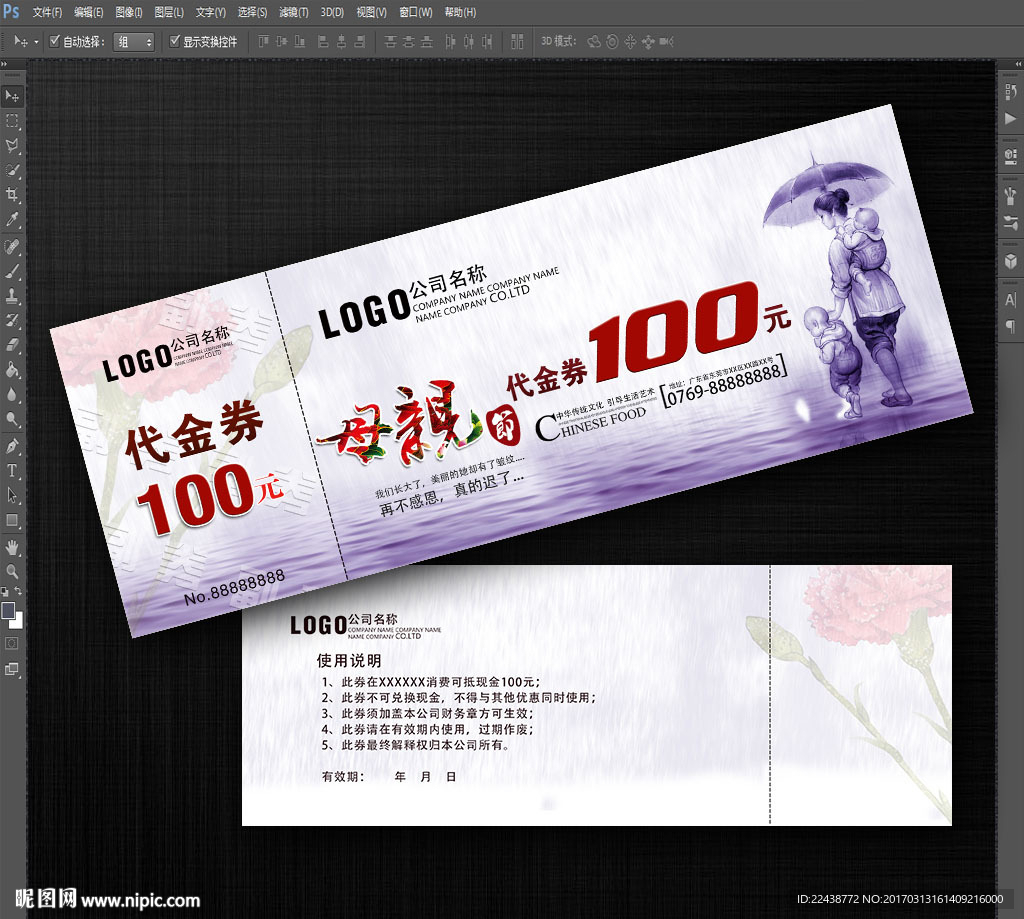Click the 3D roll mode icon
Viewport: 1024px width, 919px height.
(x=612, y=42)
